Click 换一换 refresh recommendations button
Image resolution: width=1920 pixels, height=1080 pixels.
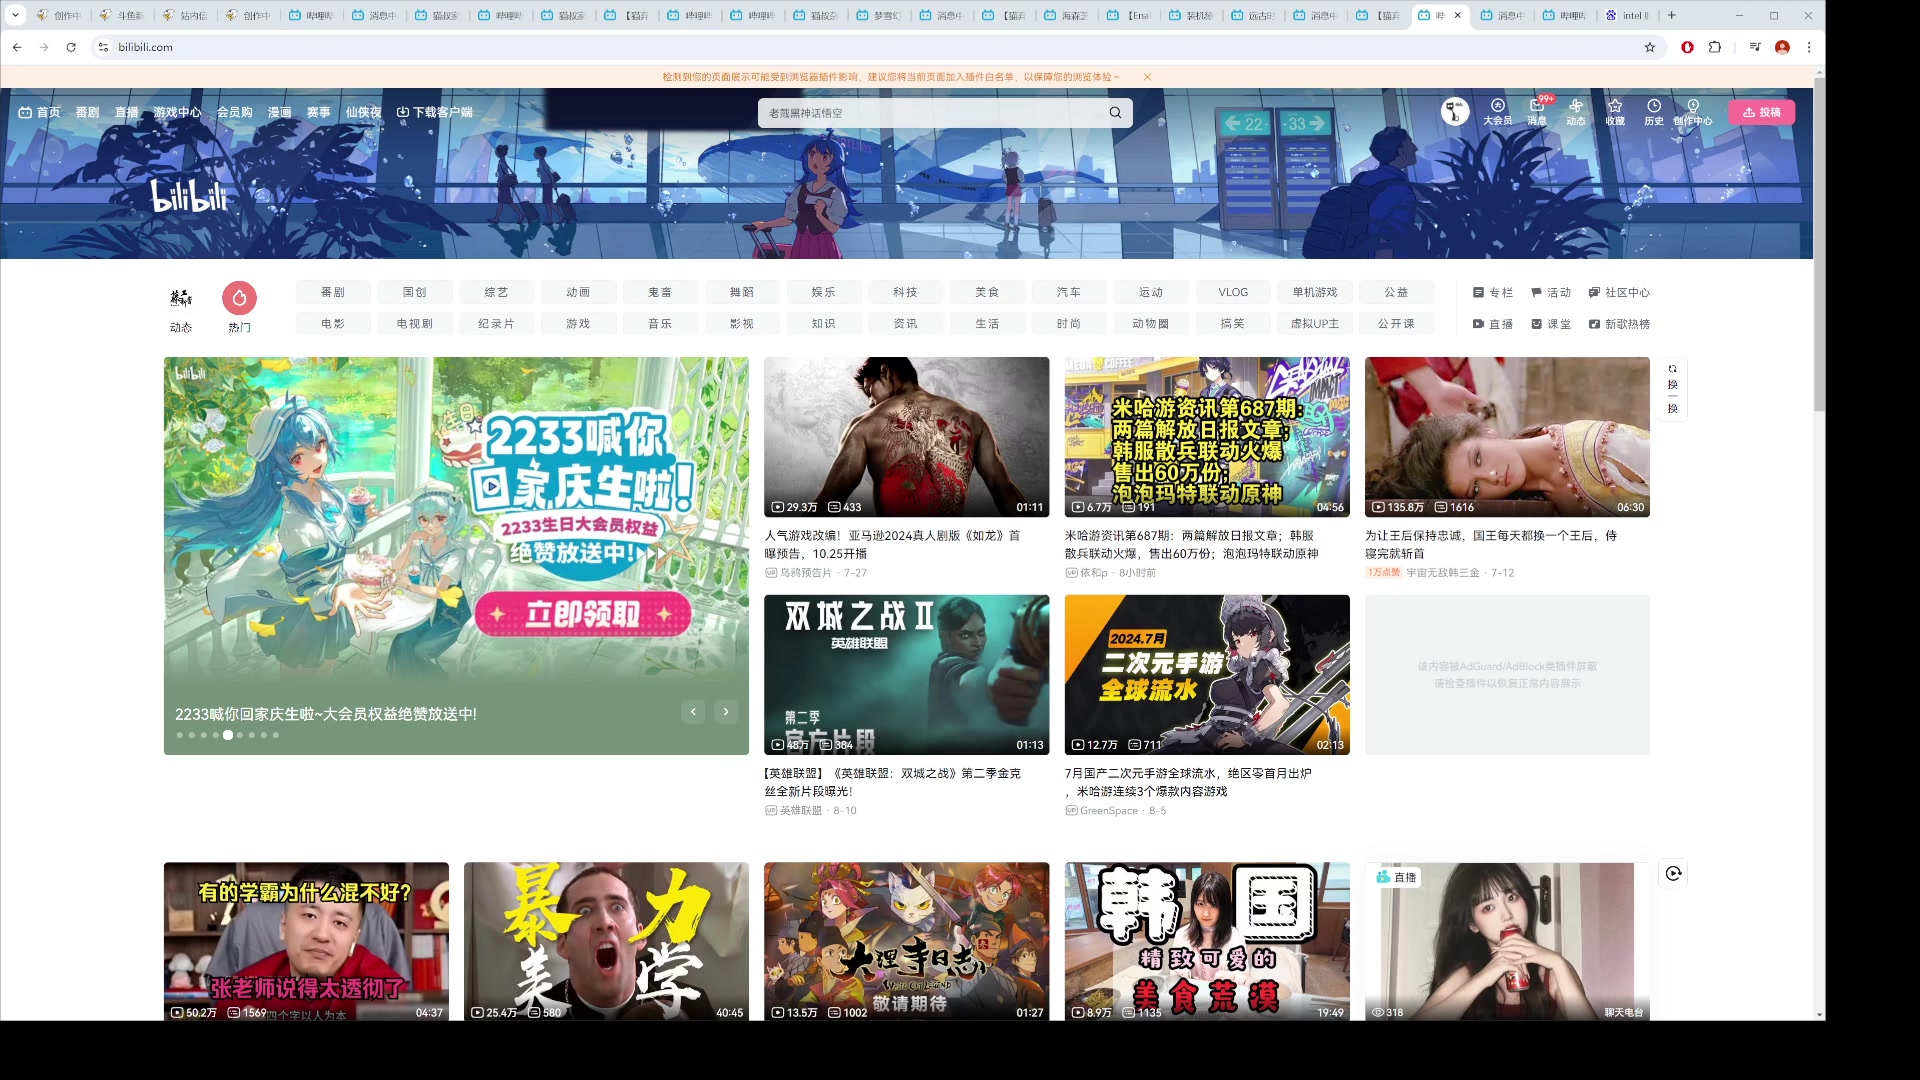(1673, 389)
